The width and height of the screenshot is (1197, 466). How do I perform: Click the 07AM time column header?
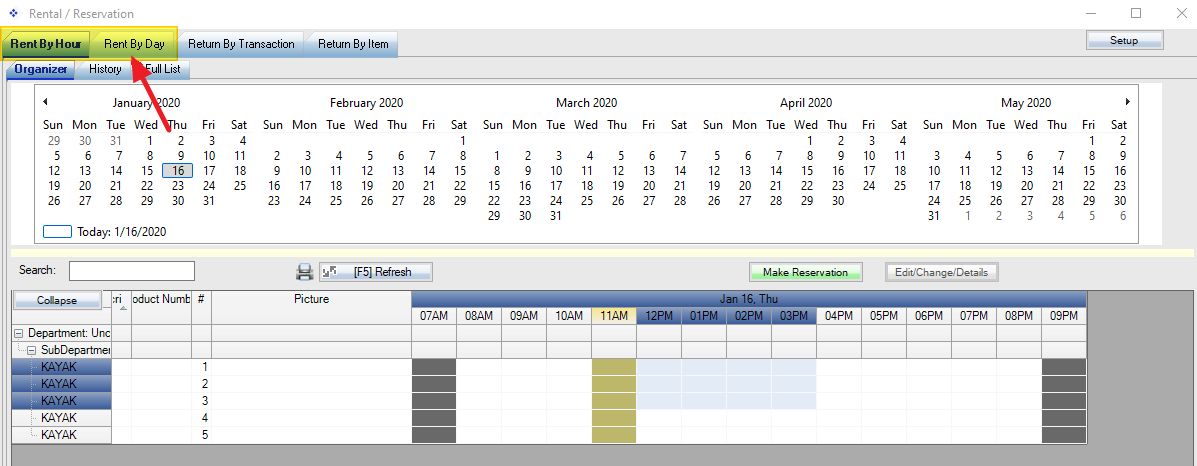coord(434,316)
